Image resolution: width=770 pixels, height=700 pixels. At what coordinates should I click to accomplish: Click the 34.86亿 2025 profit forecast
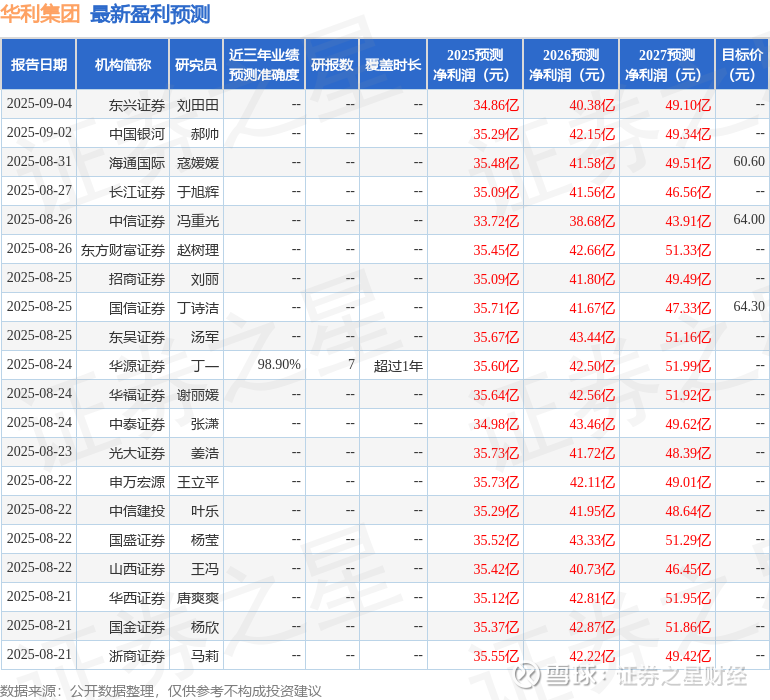click(x=496, y=105)
